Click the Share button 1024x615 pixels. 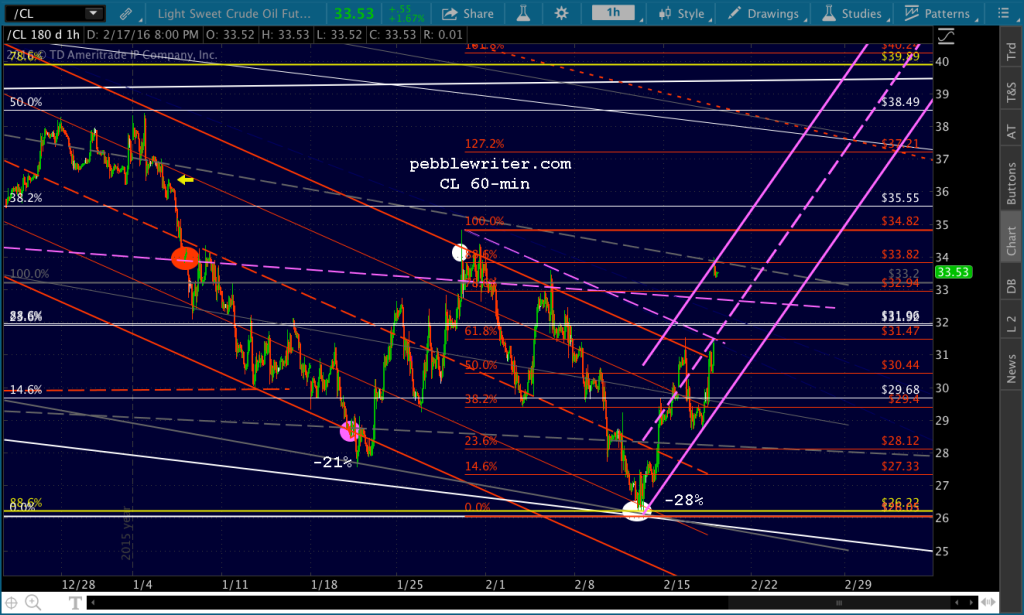[468, 13]
